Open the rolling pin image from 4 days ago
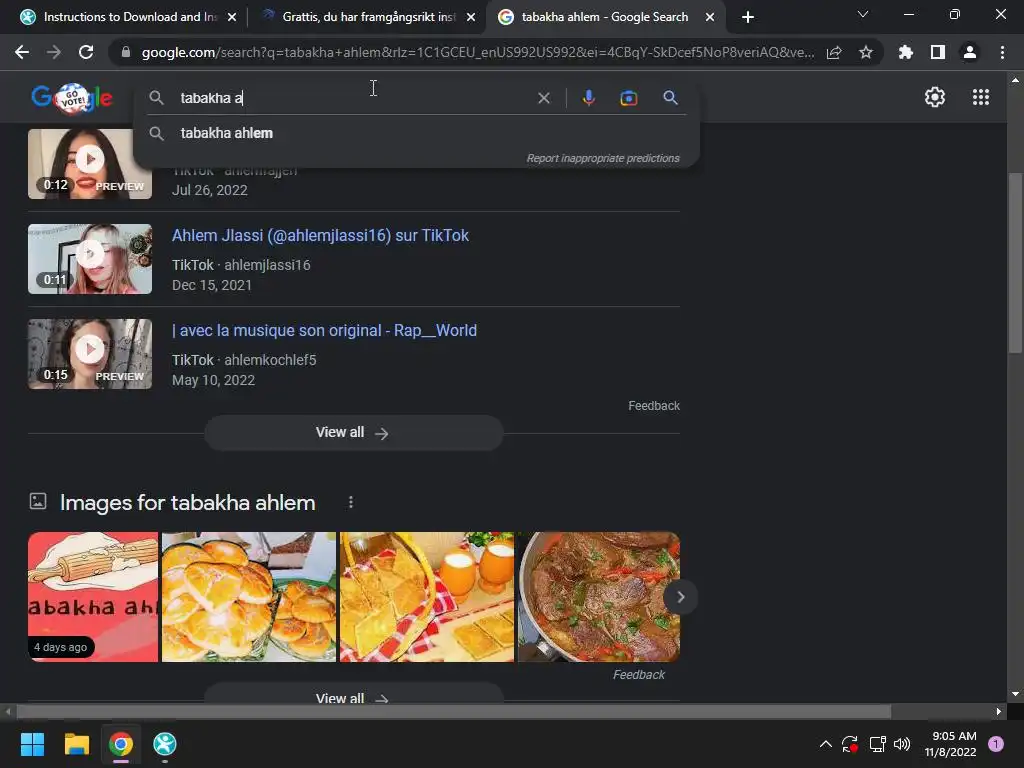 pos(93,597)
